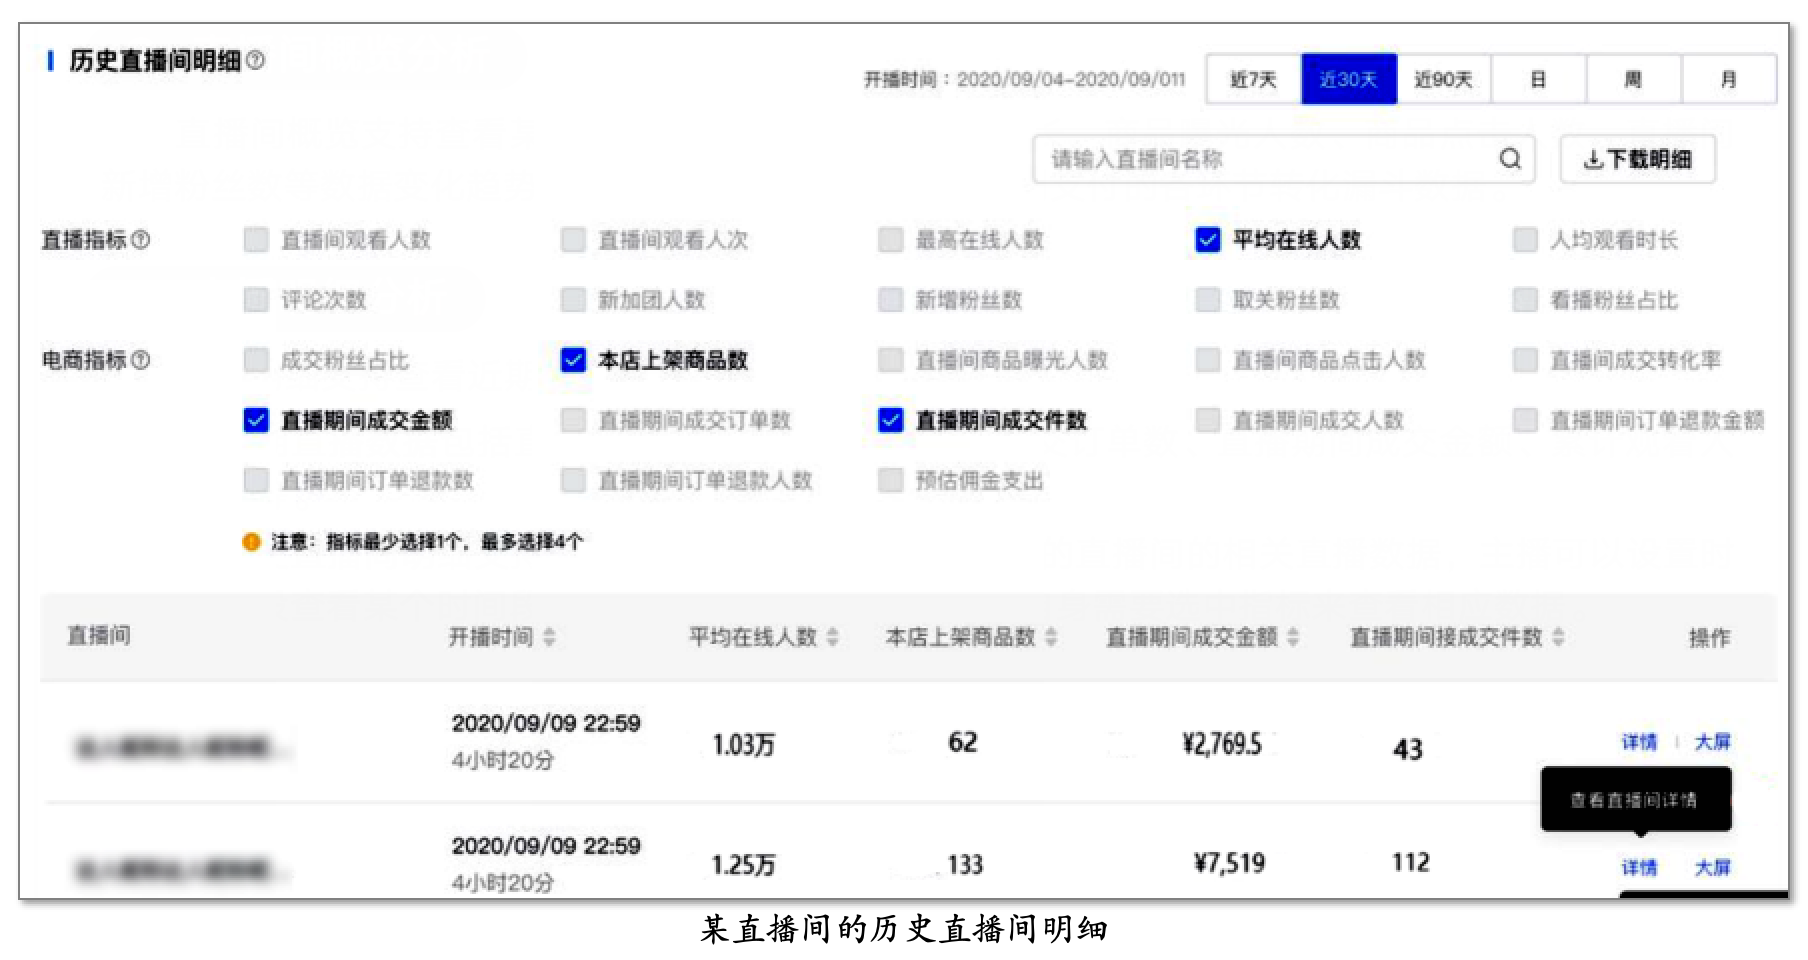Open 大屏 link for the ¥2,769.5 row

(x=1712, y=742)
